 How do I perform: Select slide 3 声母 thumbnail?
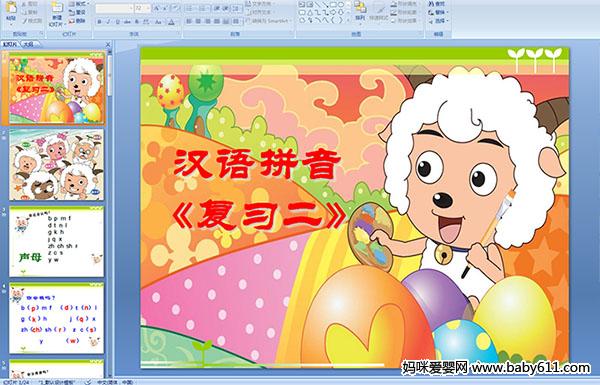coord(57,241)
